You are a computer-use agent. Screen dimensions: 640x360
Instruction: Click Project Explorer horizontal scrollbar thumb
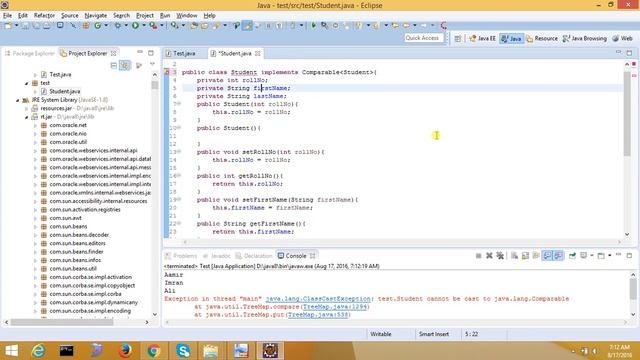pyautogui.click(x=62, y=322)
